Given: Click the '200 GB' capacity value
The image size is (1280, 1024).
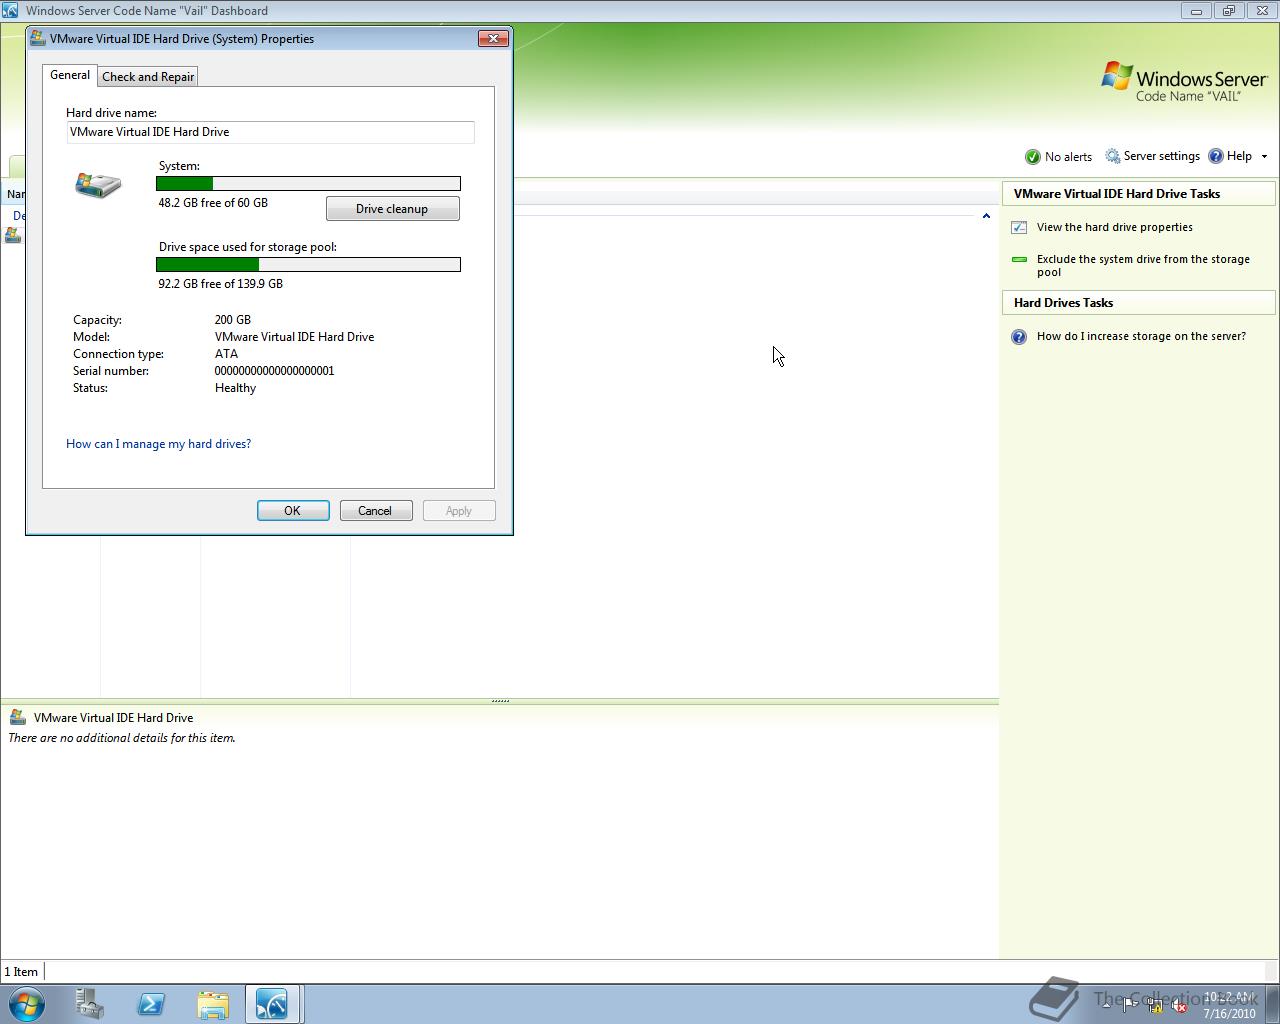Looking at the screenshot, I should point(232,320).
